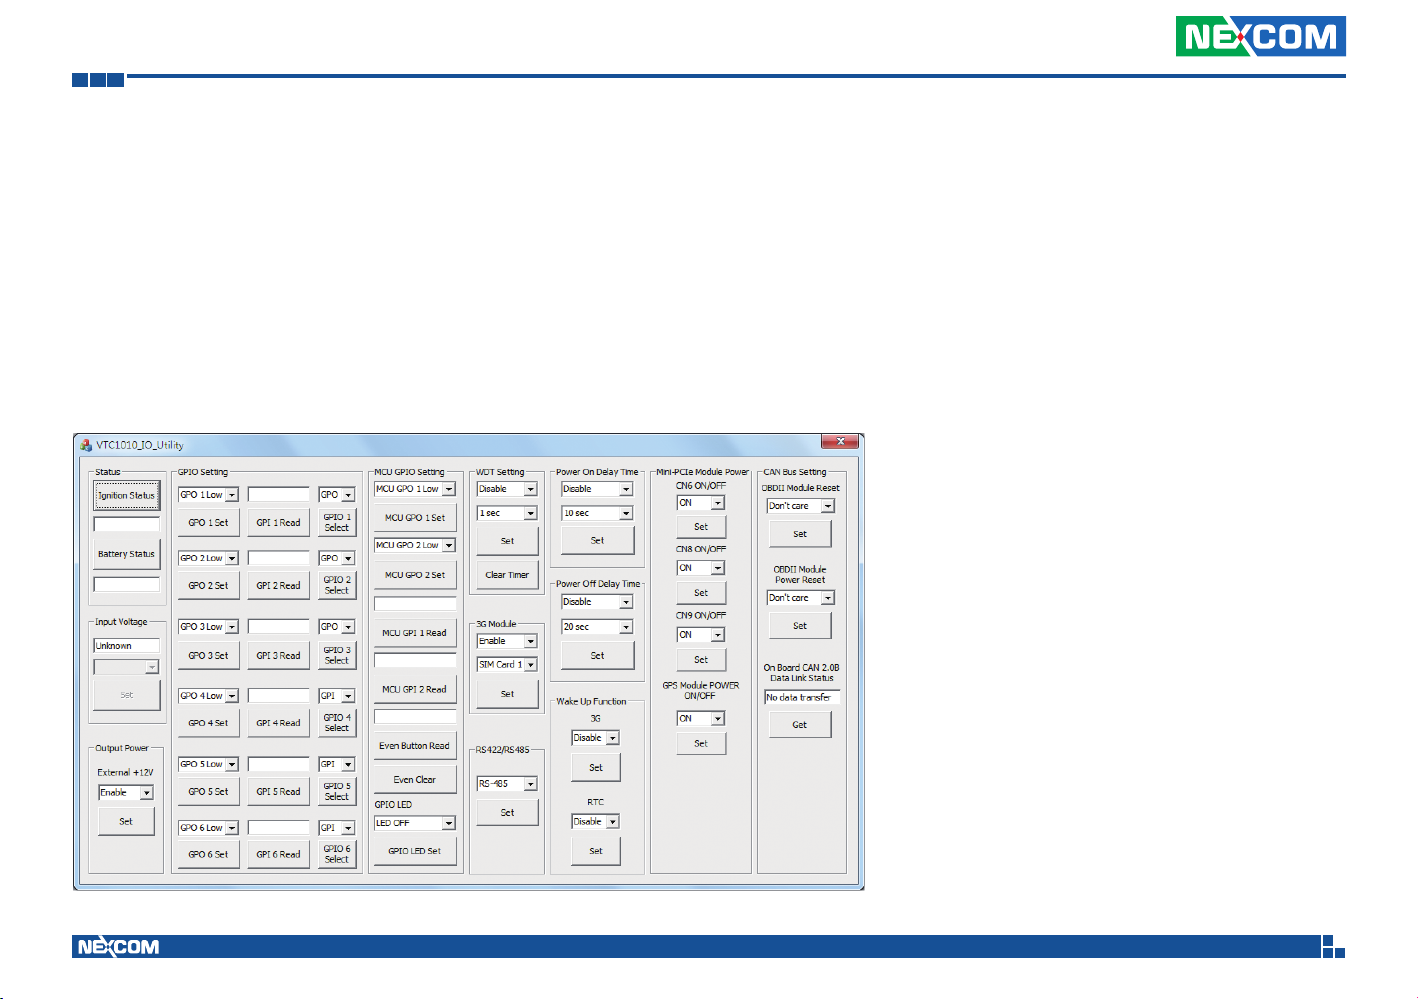Open the Power On Delay 10 sec dropdown
This screenshot has height=999, width=1418.
click(597, 513)
